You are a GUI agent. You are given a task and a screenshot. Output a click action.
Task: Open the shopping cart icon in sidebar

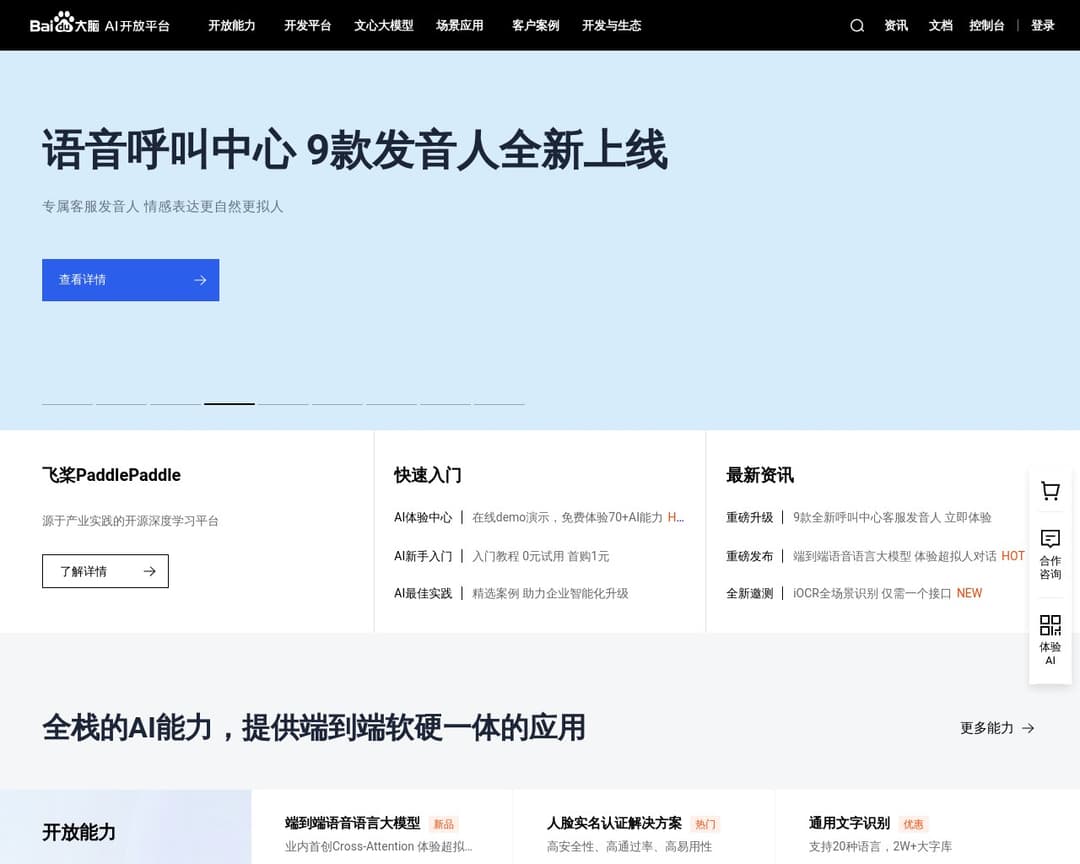click(1050, 491)
